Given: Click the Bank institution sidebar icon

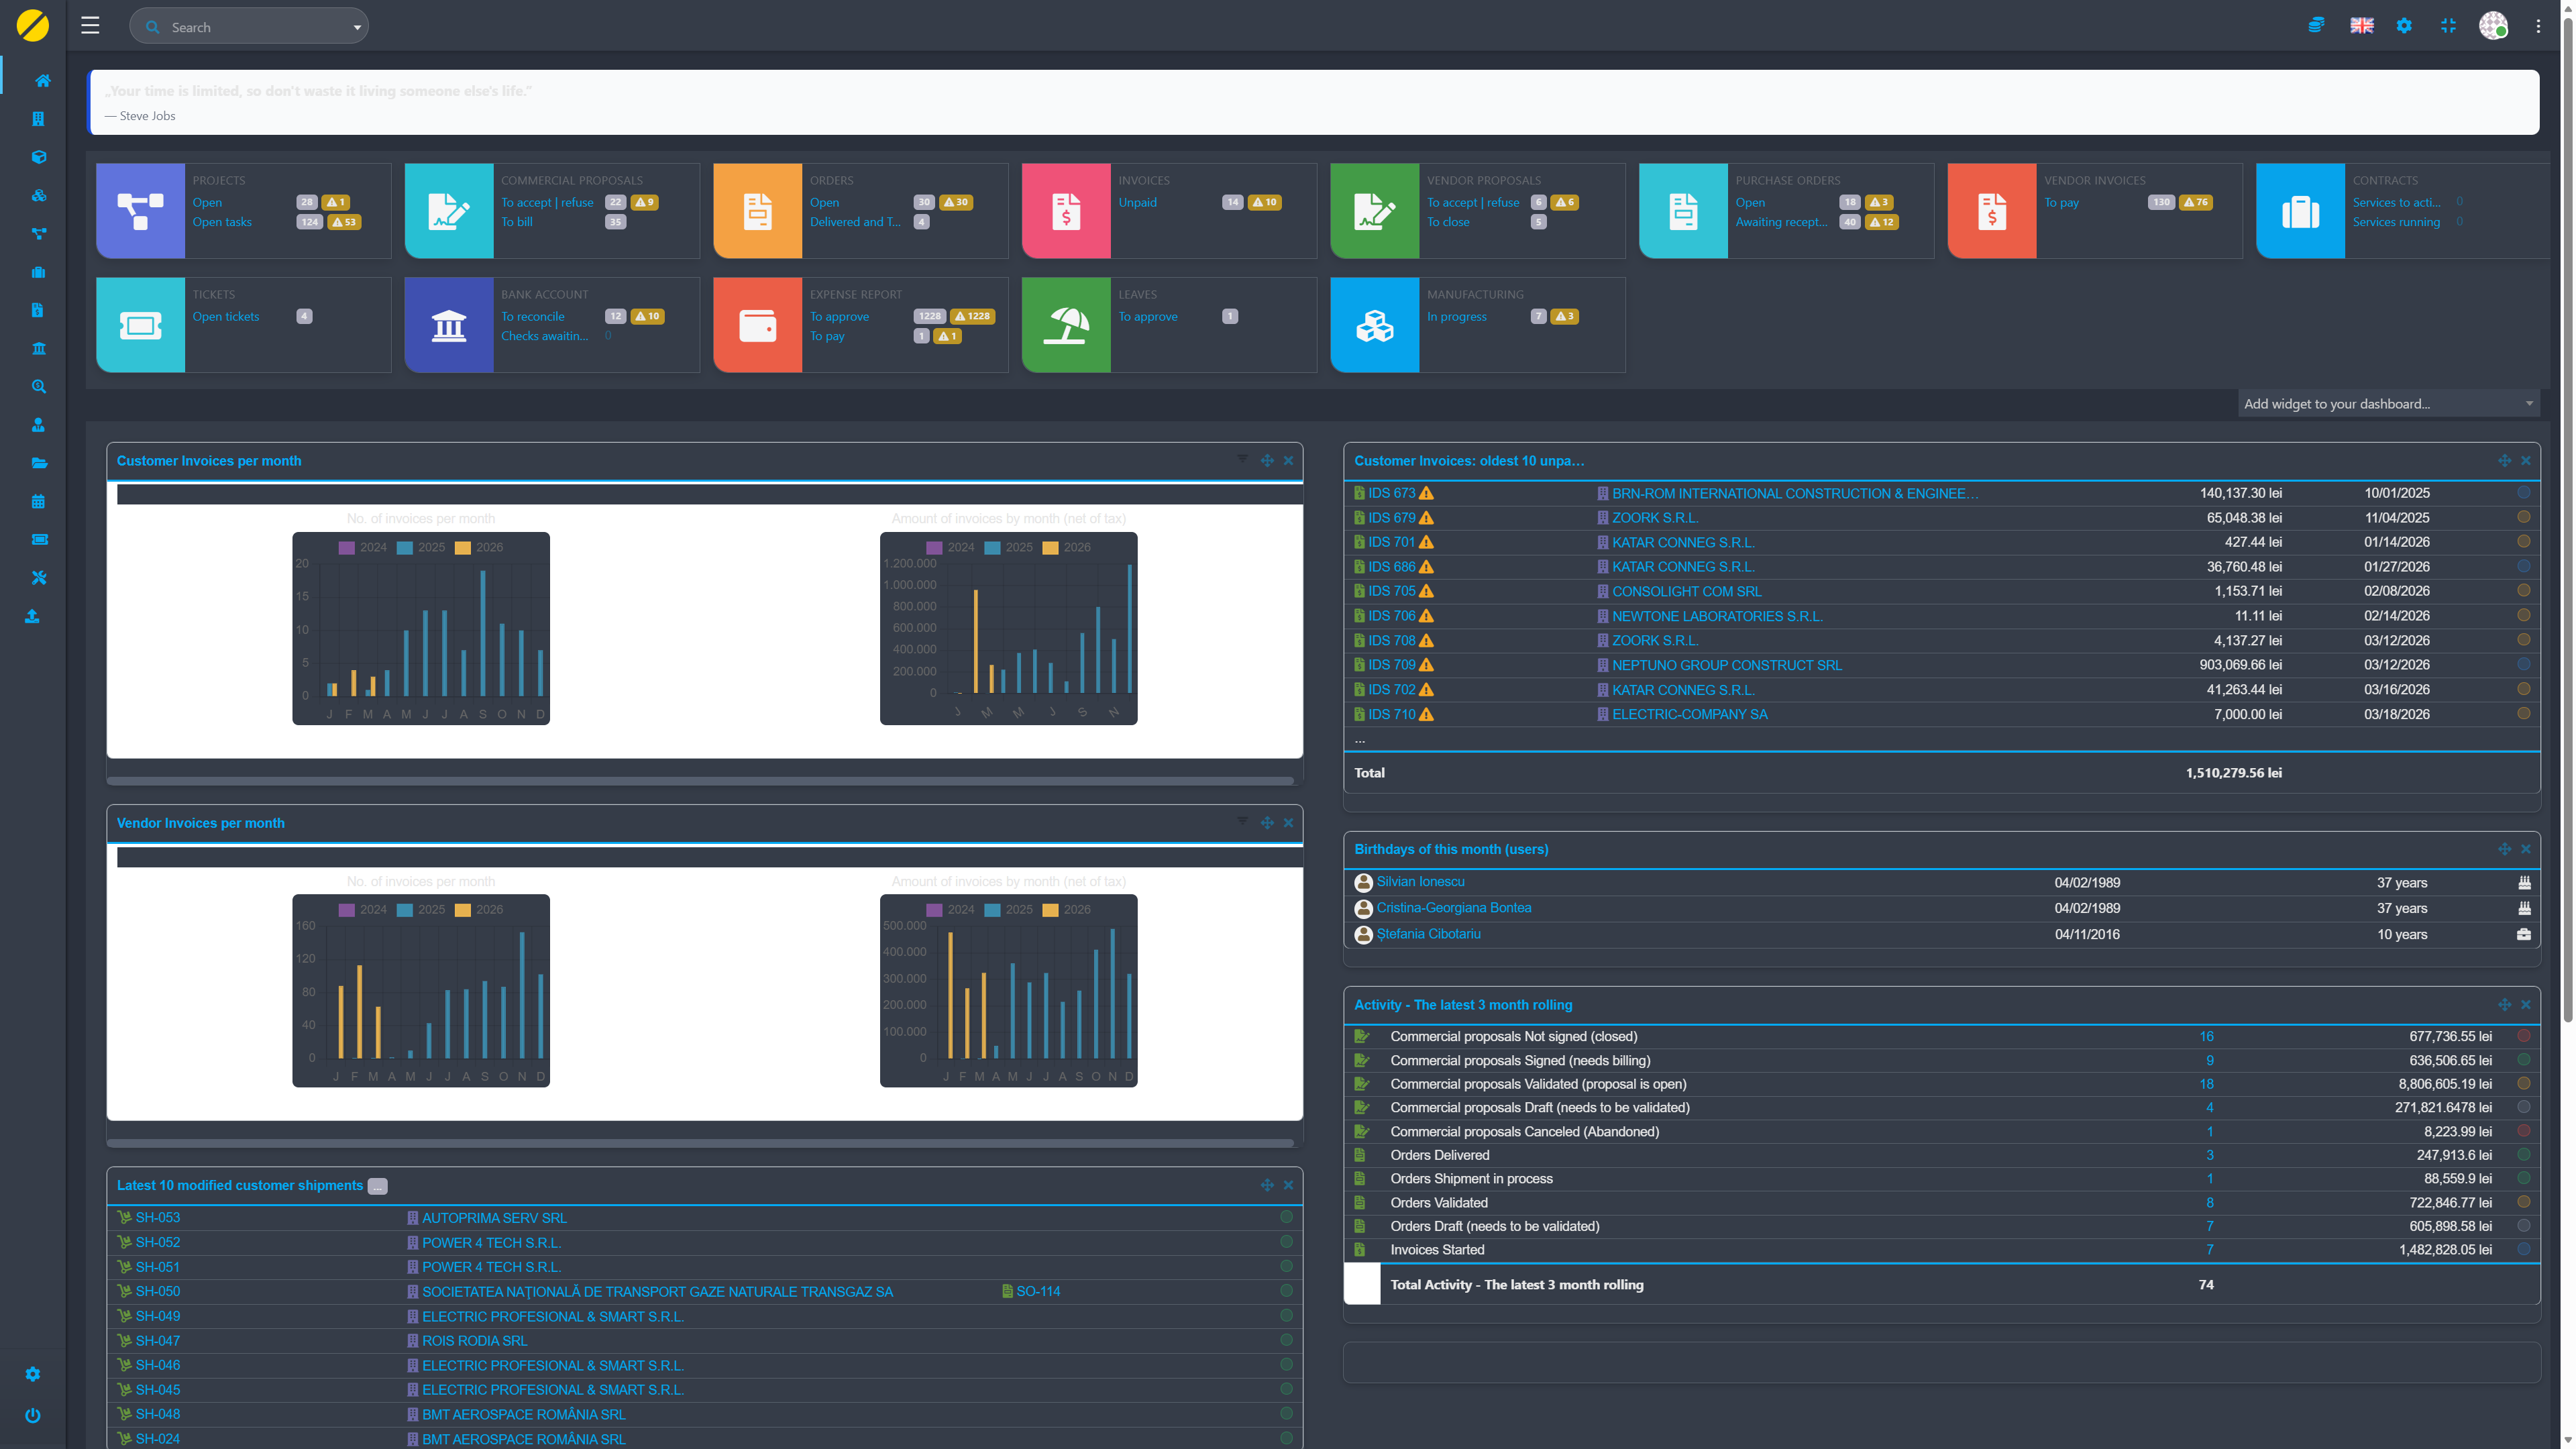Looking at the screenshot, I should (38, 349).
